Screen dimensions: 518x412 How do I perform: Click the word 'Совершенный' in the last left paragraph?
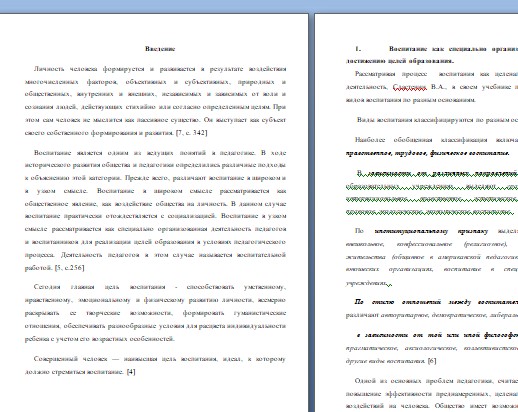(55, 359)
